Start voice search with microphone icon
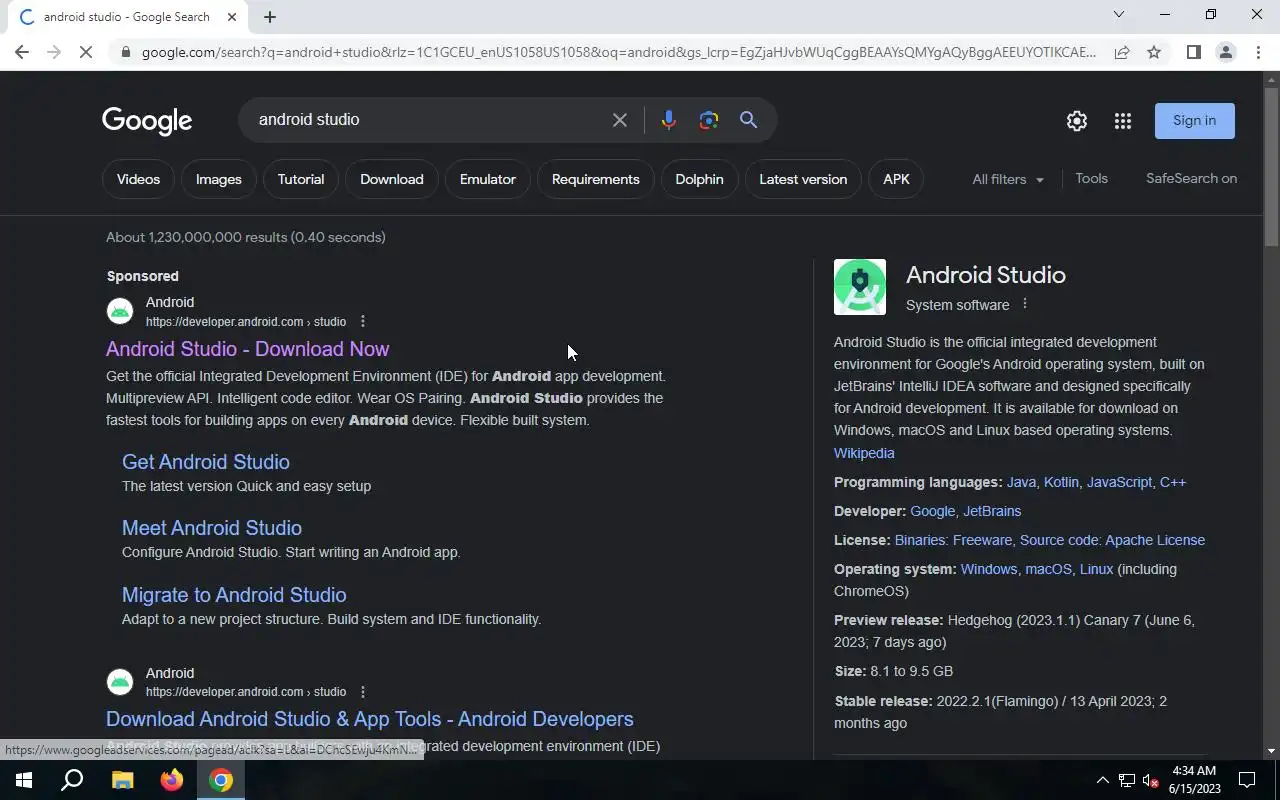 pyautogui.click(x=669, y=120)
